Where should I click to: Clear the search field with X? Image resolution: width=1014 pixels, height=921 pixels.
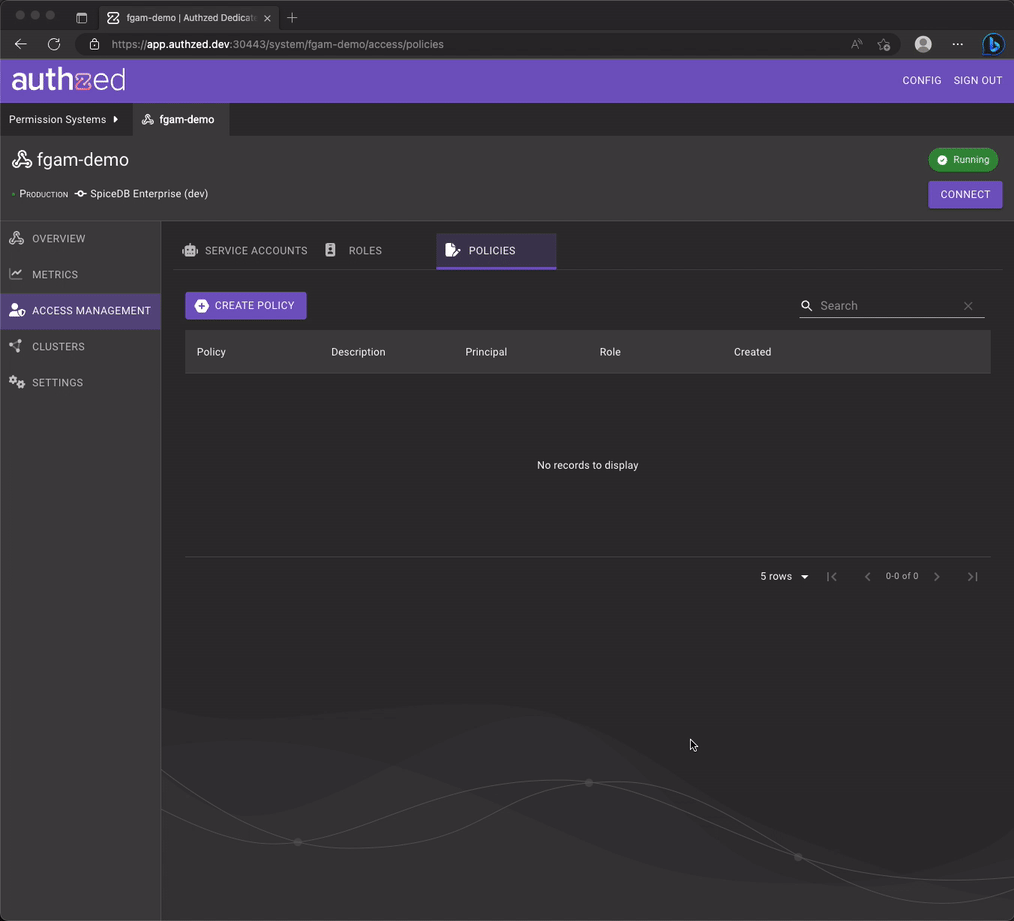[968, 306]
